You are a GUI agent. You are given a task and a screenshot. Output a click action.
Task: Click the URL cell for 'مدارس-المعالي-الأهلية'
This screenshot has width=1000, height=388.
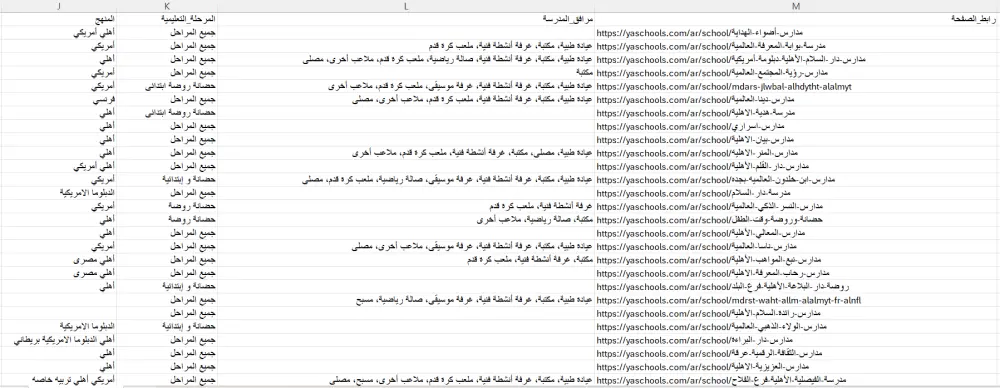point(797,234)
